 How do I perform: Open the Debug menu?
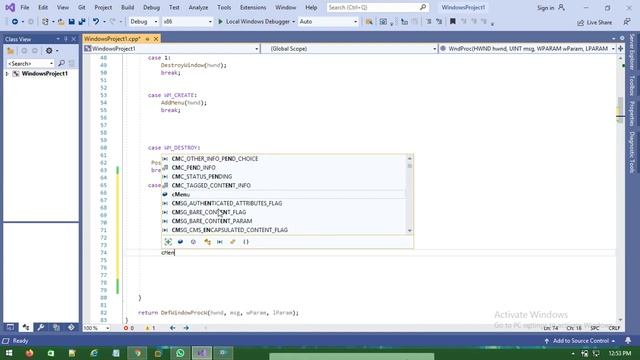point(151,7)
